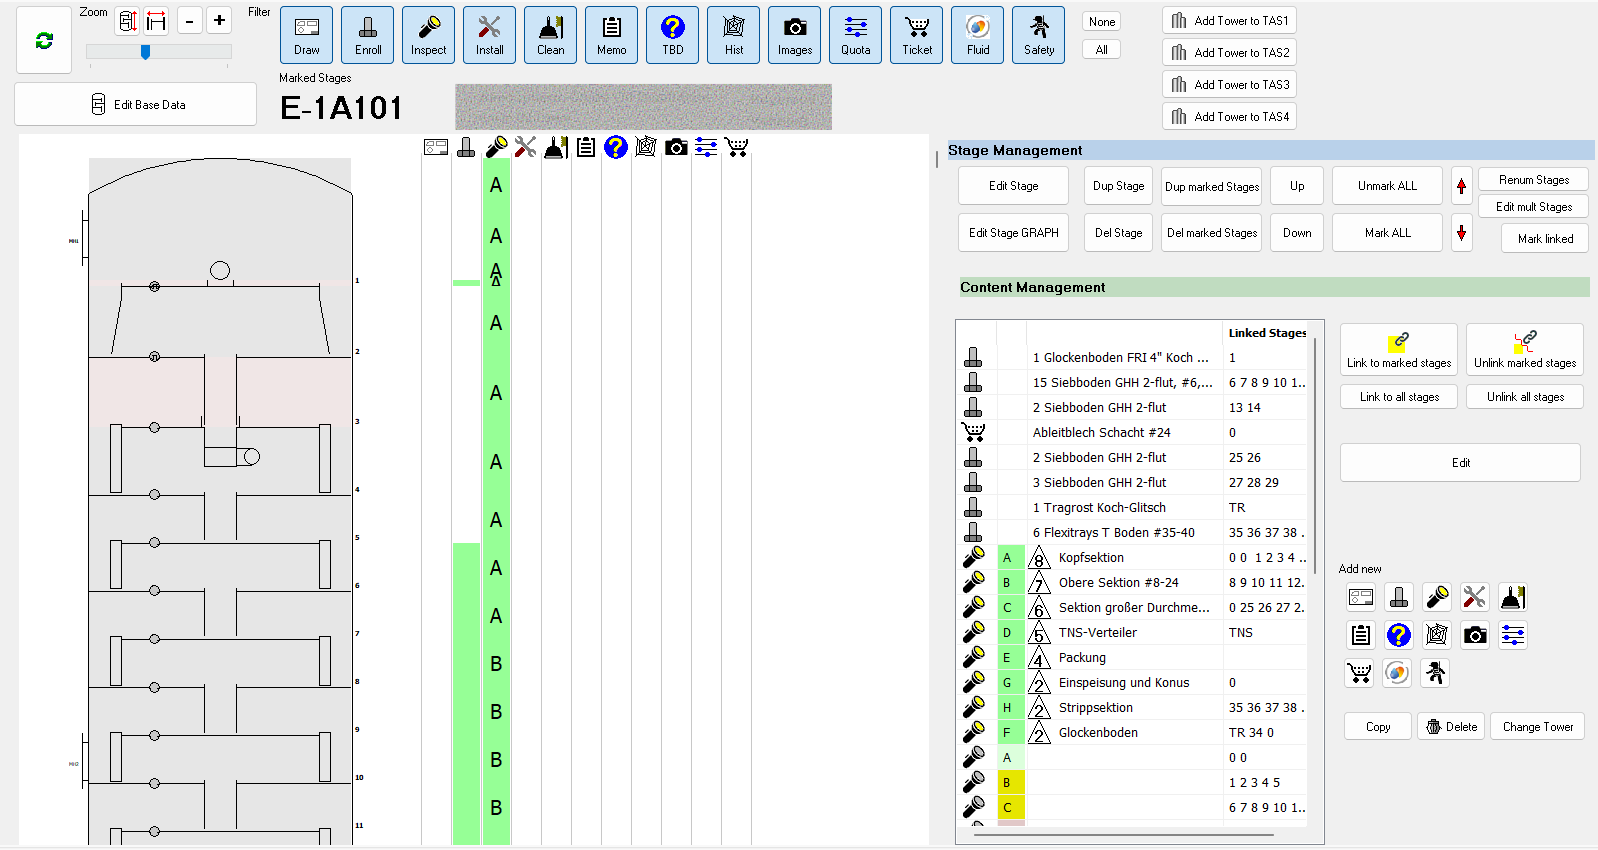Click the red down arrow in Stage Management
The width and height of the screenshot is (1598, 850).
point(1461,233)
